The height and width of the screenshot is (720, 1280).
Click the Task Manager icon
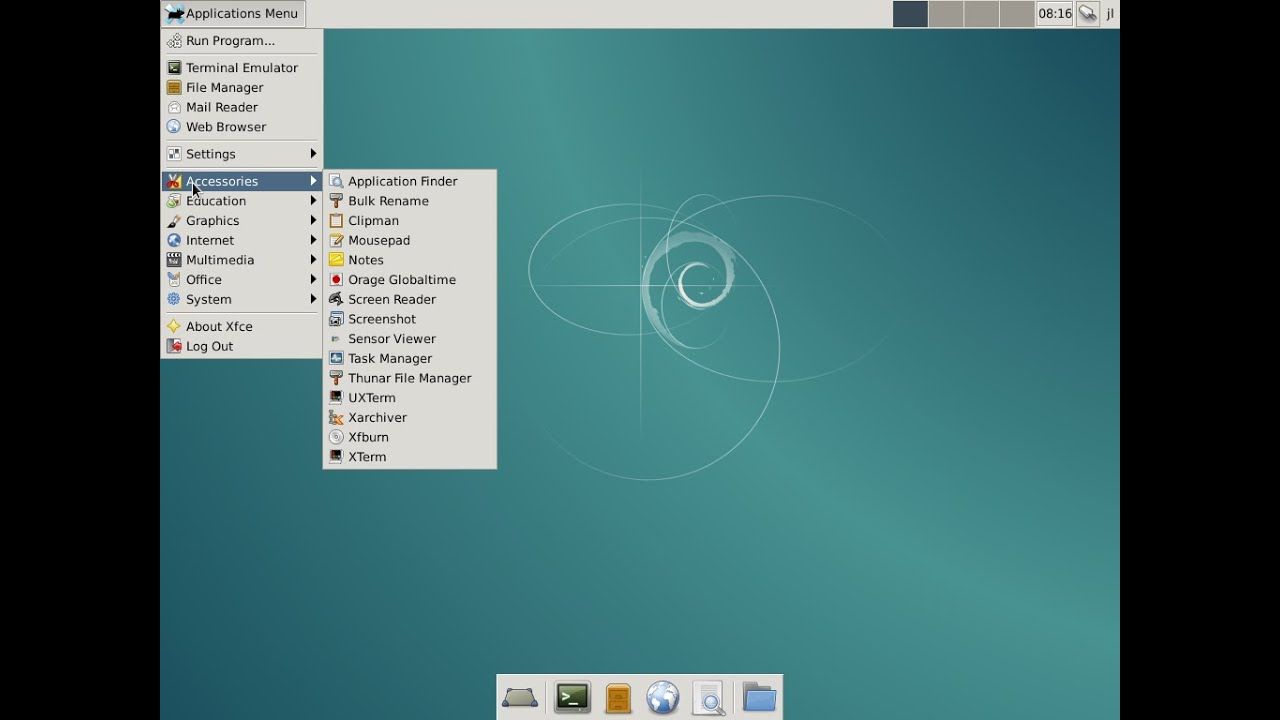tap(336, 358)
